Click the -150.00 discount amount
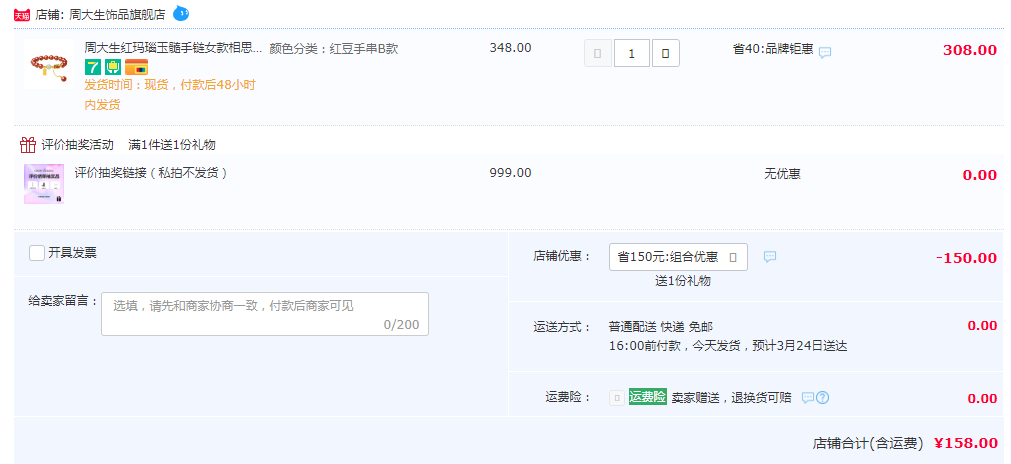1011x464 pixels. click(x=967, y=258)
